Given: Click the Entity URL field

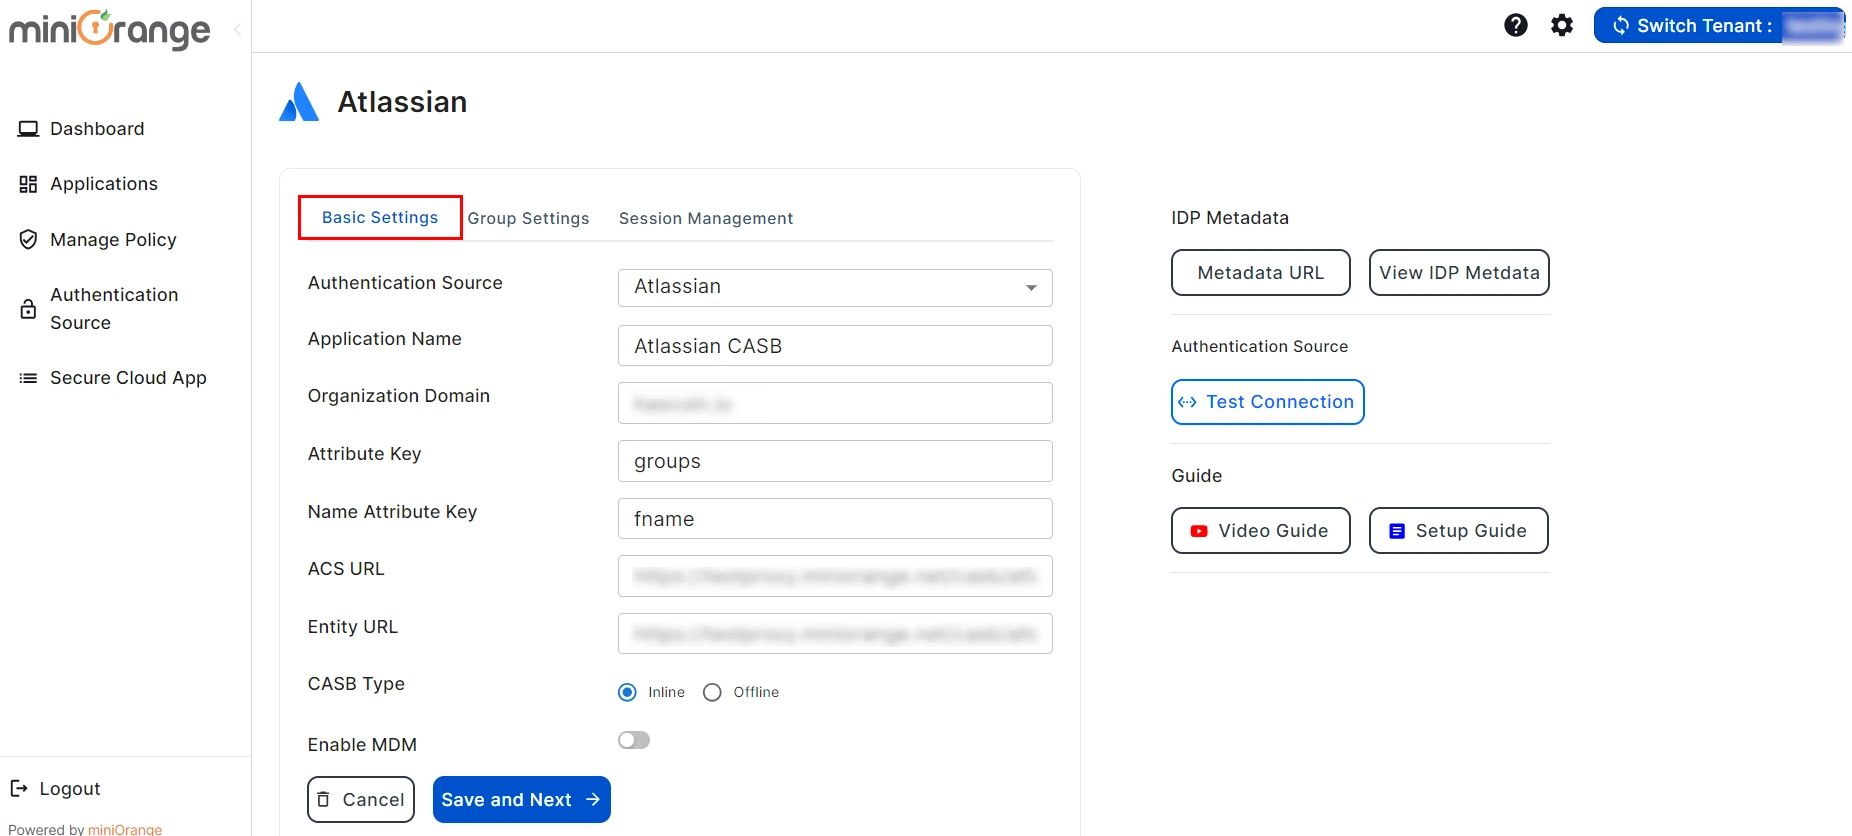Looking at the screenshot, I should pos(835,633).
